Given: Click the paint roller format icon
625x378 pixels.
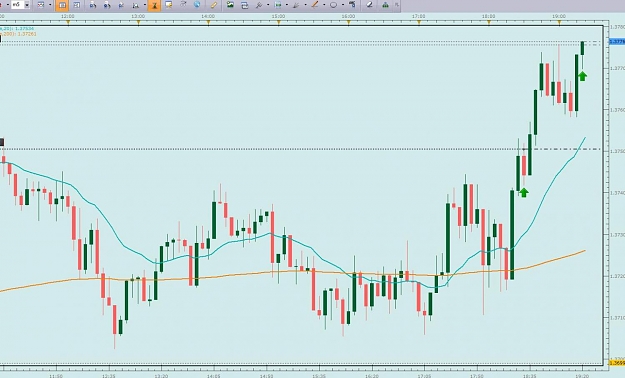Looking at the screenshot, I should 352,5.
